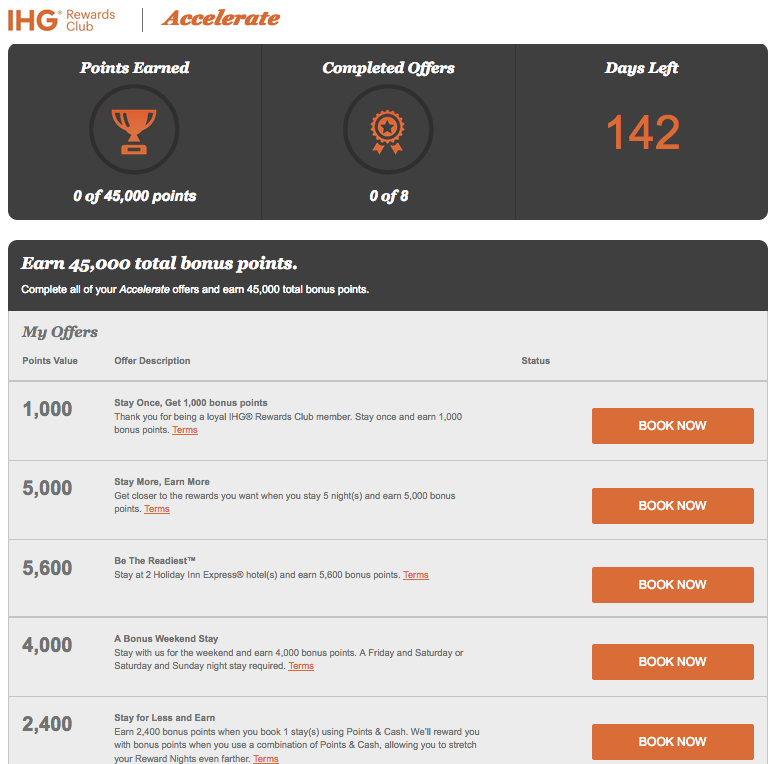Screen dimensions: 774x764
Task: Book the Stay for Less and Earn offer
Action: point(672,742)
